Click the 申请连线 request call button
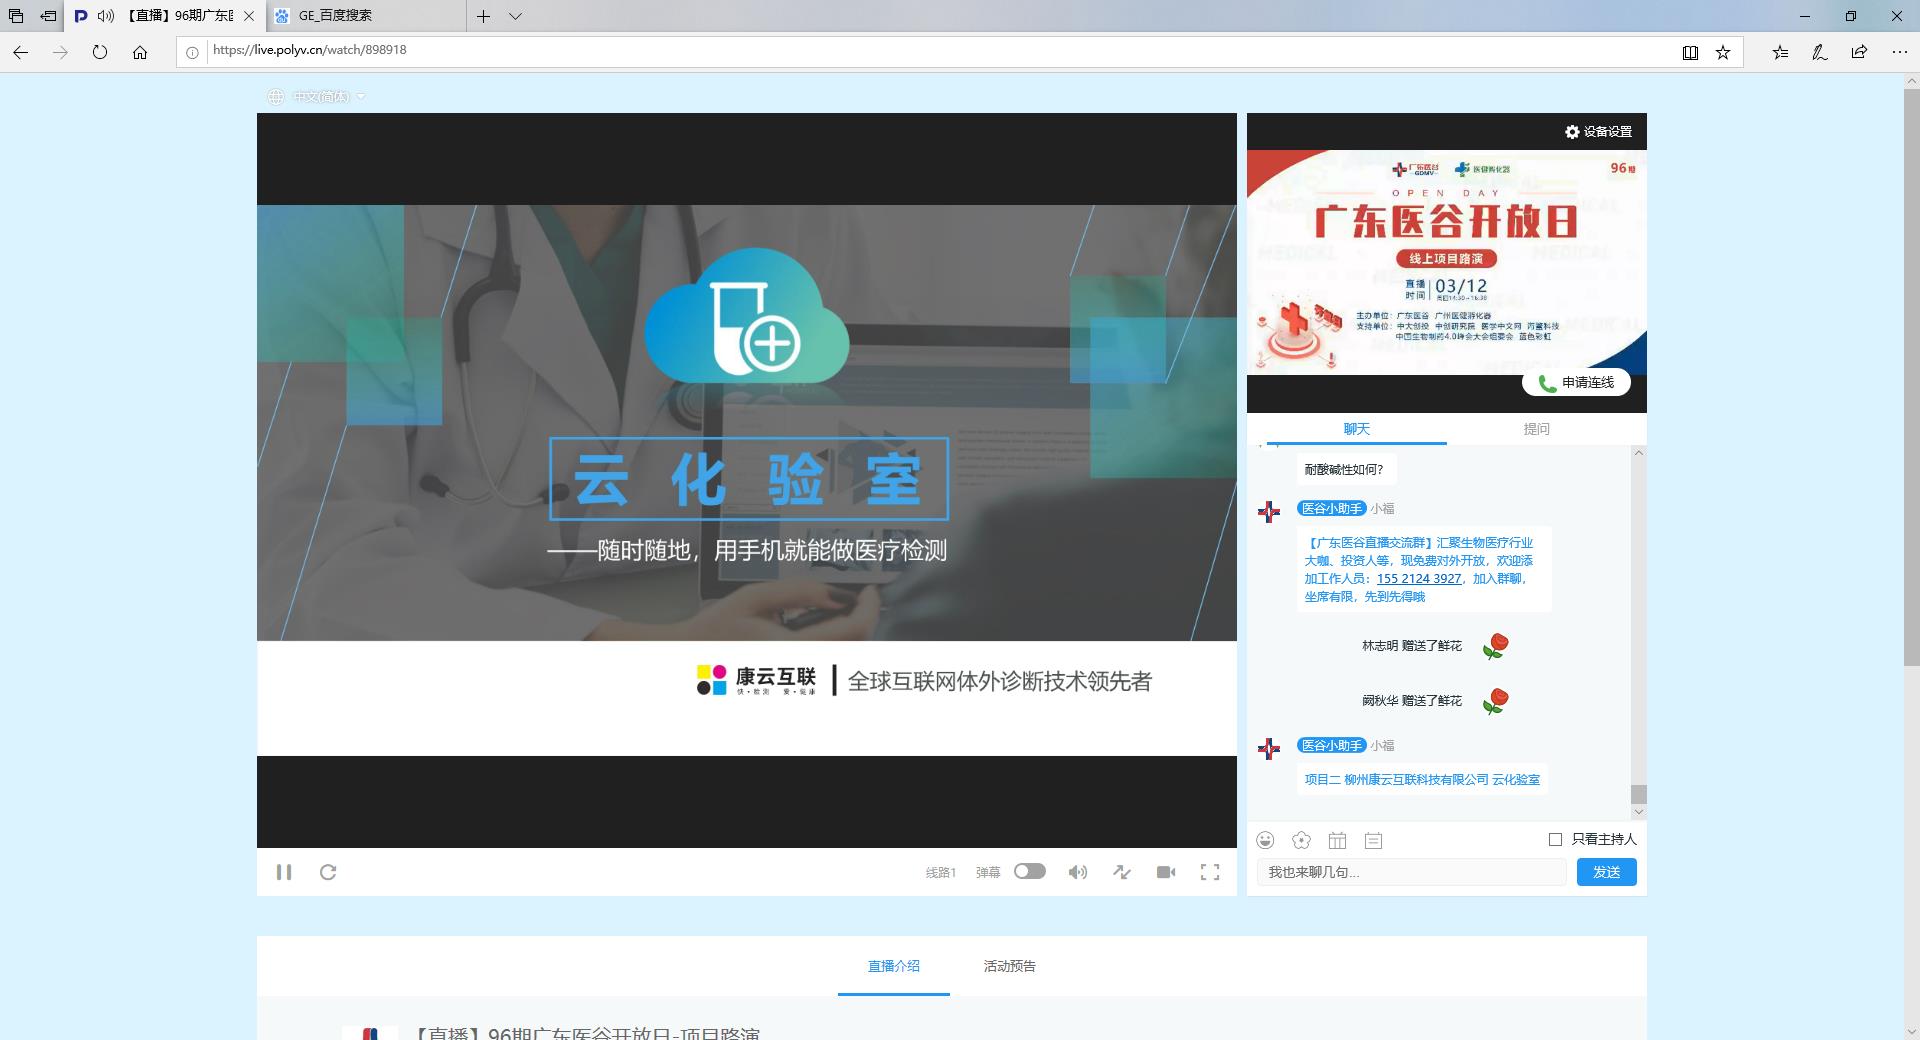The image size is (1920, 1040). click(1576, 382)
